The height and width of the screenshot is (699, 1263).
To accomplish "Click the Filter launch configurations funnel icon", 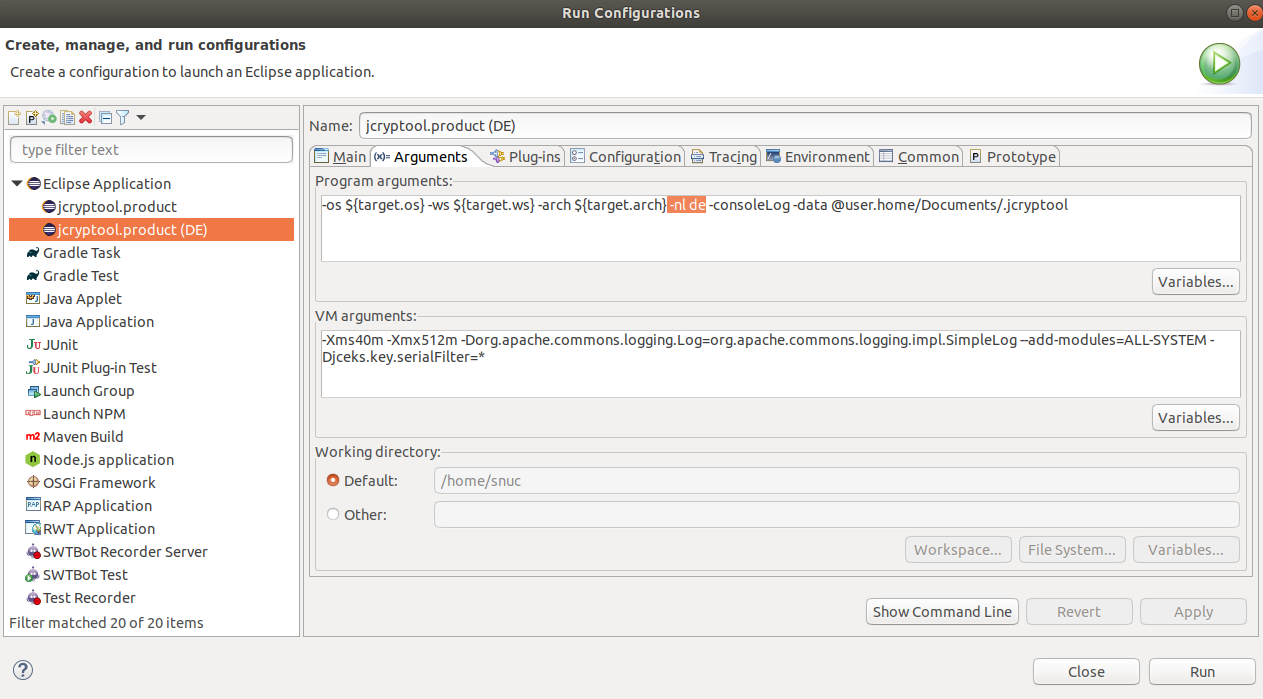I will 122,118.
